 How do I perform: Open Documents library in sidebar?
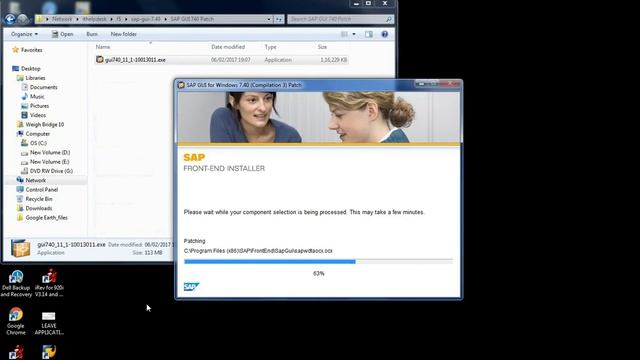(x=43, y=87)
